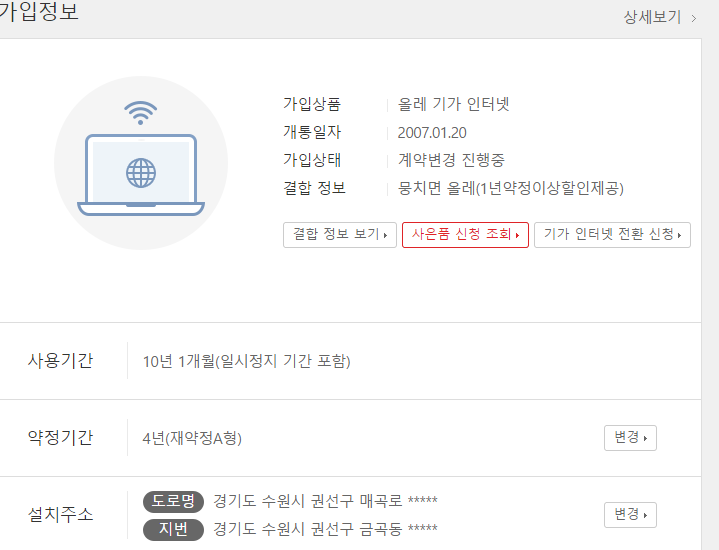The image size is (719, 550).
Task: Change 약정기간 using its 변경 button
Action: 630,438
